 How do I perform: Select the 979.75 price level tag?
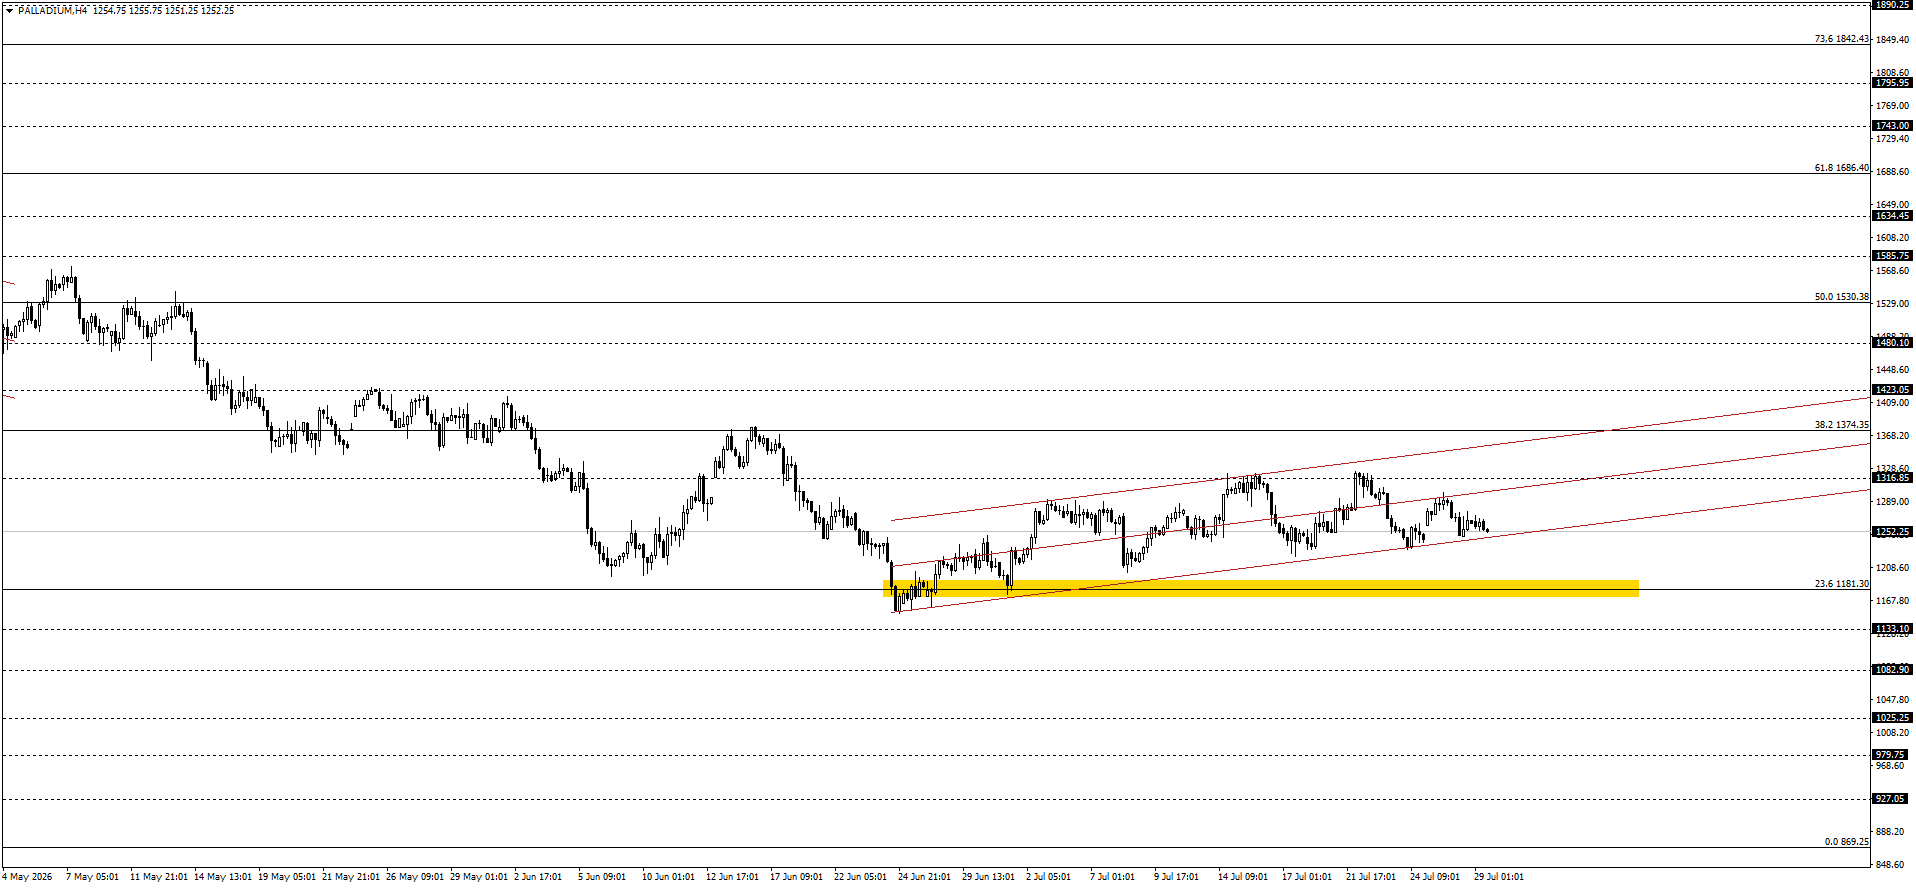click(x=1892, y=755)
